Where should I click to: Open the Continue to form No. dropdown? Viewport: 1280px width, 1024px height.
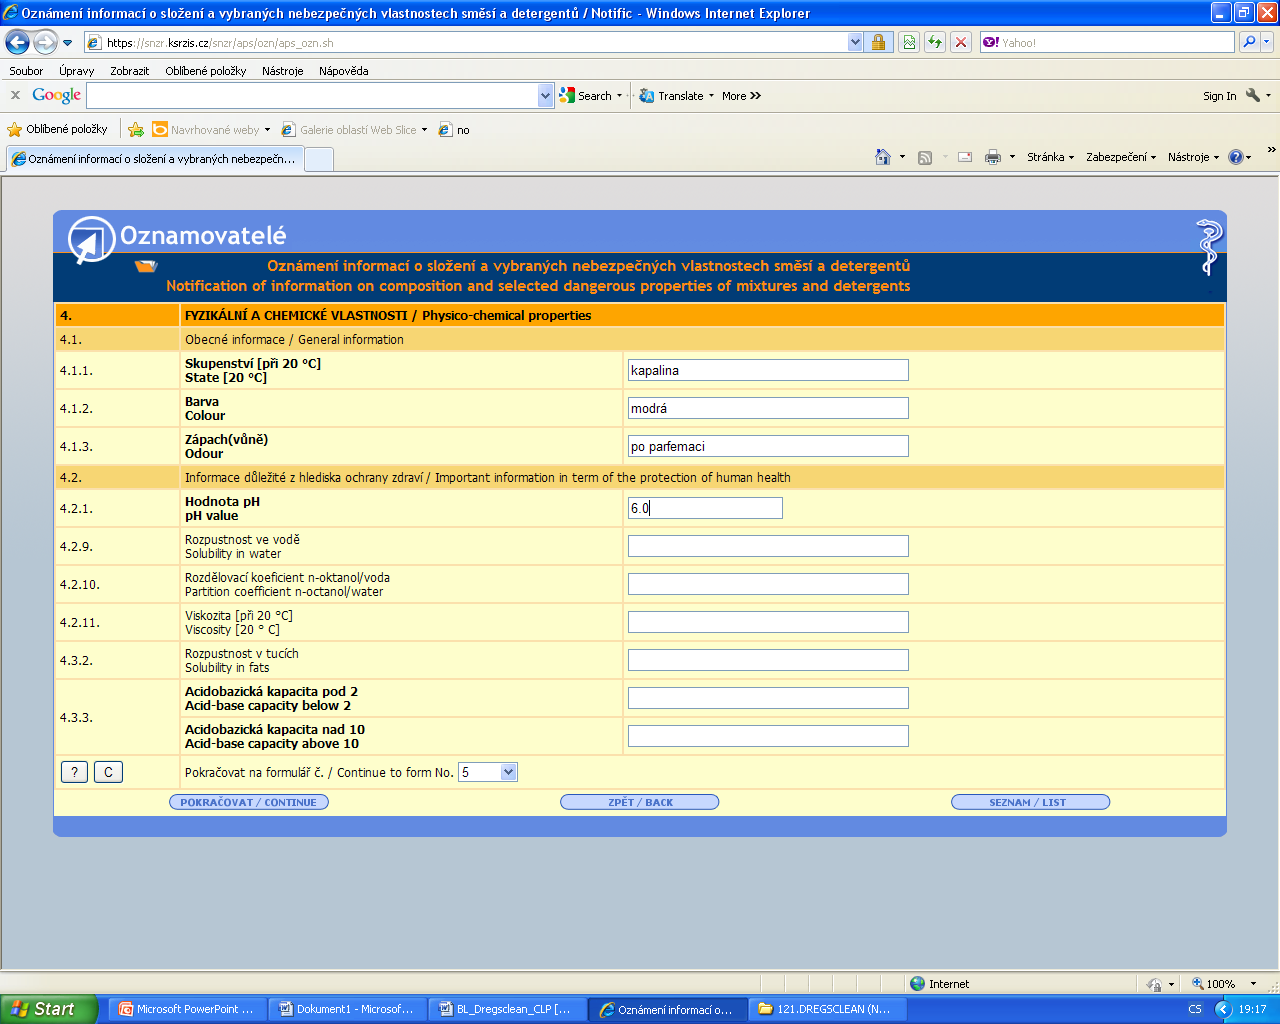[x=488, y=772]
